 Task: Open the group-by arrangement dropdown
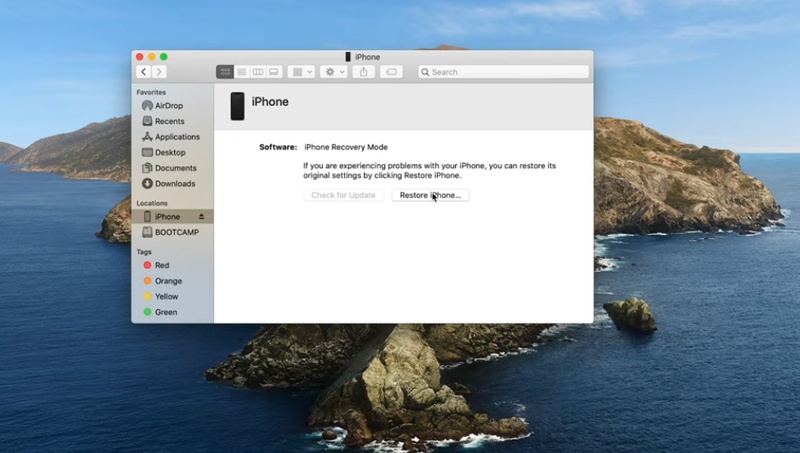301,72
